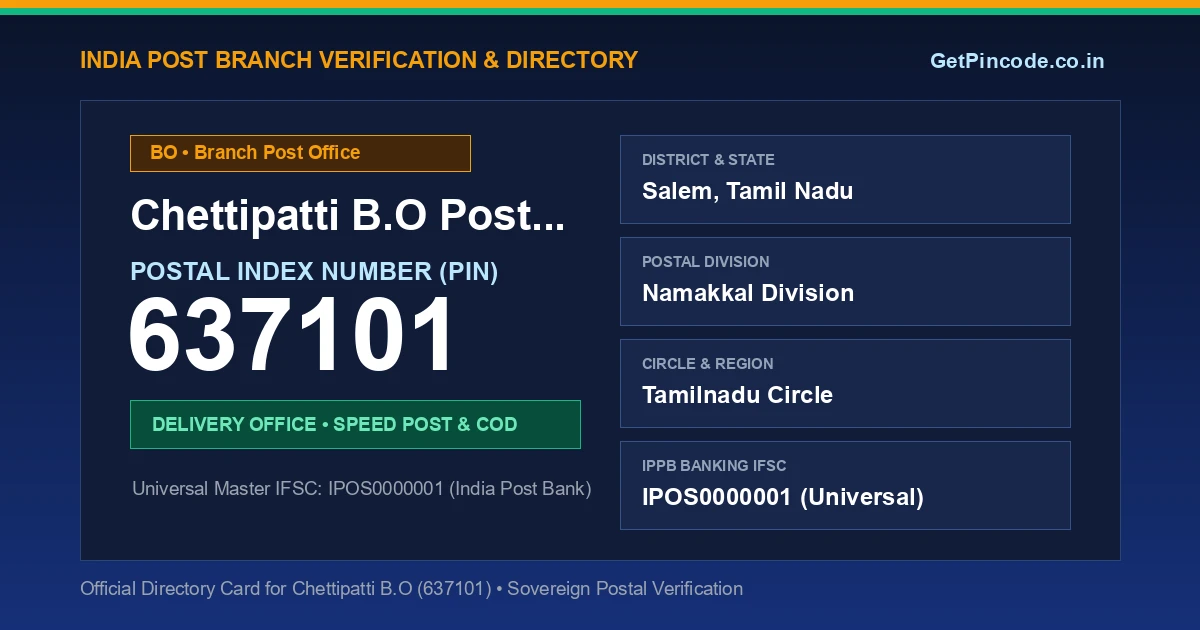The width and height of the screenshot is (1200, 630).
Task: Select the IPOS0000001 (Universal) code
Action: click(x=783, y=497)
